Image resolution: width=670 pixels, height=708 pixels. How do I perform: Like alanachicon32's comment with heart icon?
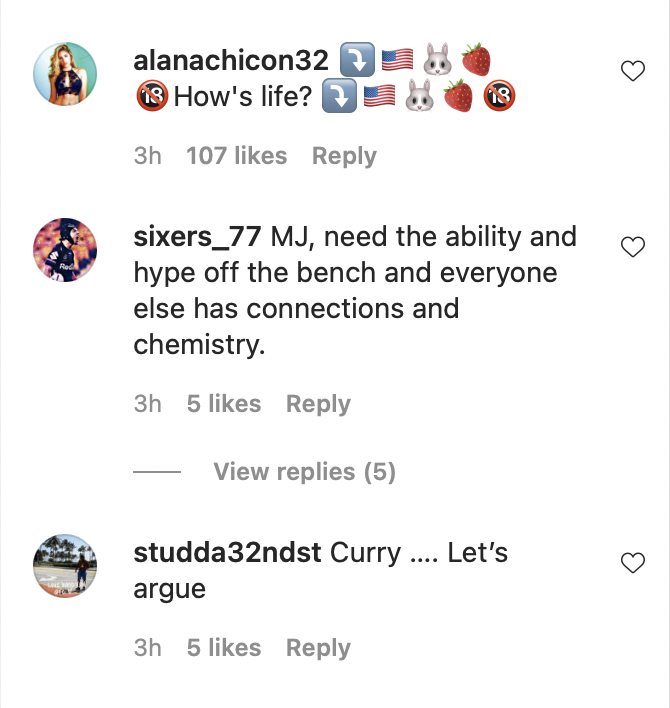click(x=633, y=71)
